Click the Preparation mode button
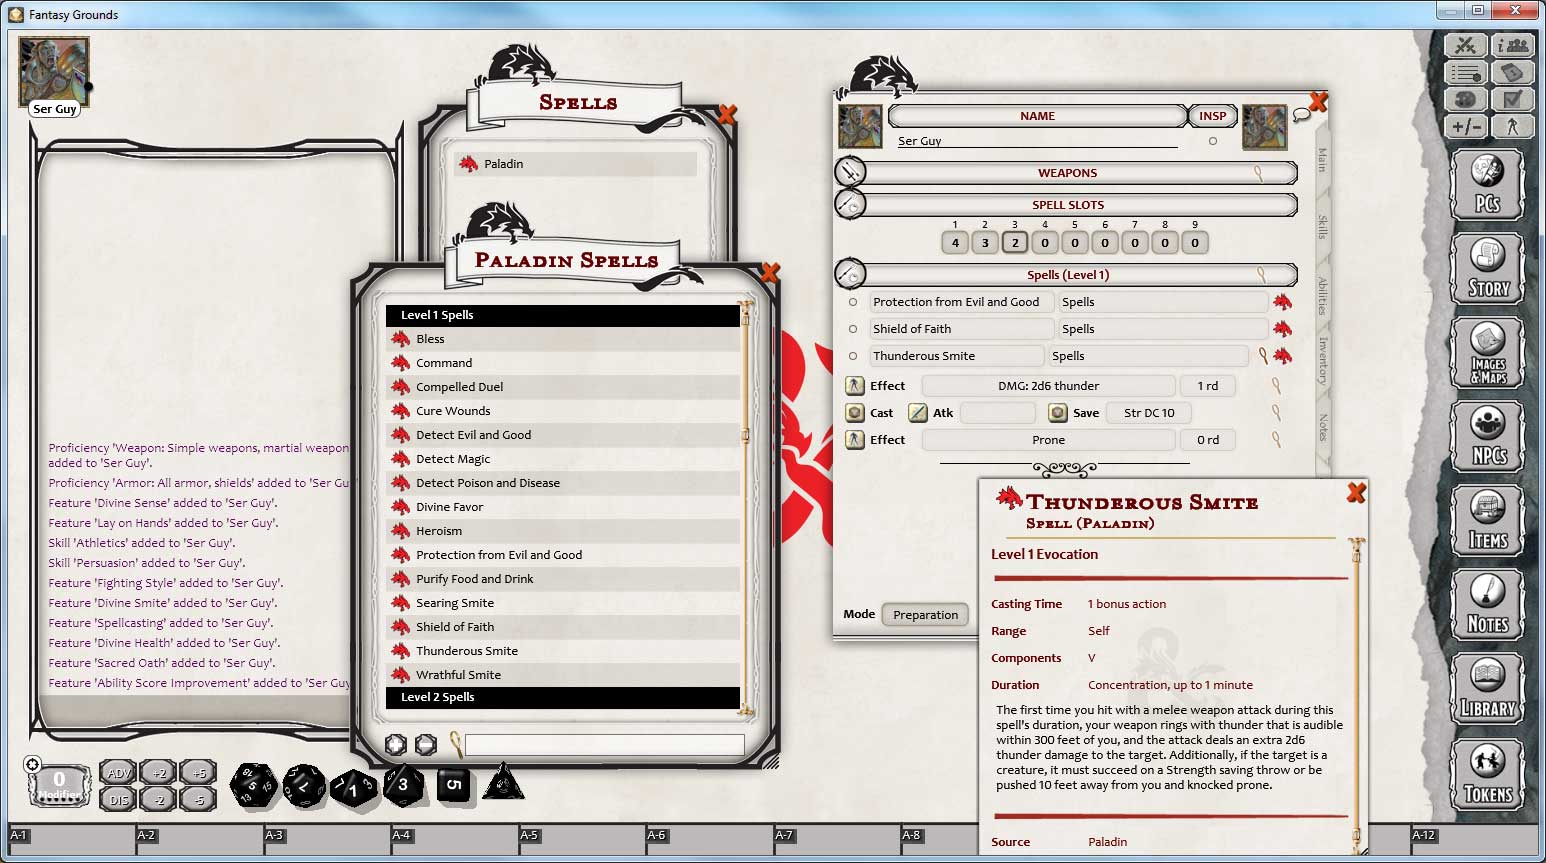The width and height of the screenshot is (1546, 863). coord(924,614)
